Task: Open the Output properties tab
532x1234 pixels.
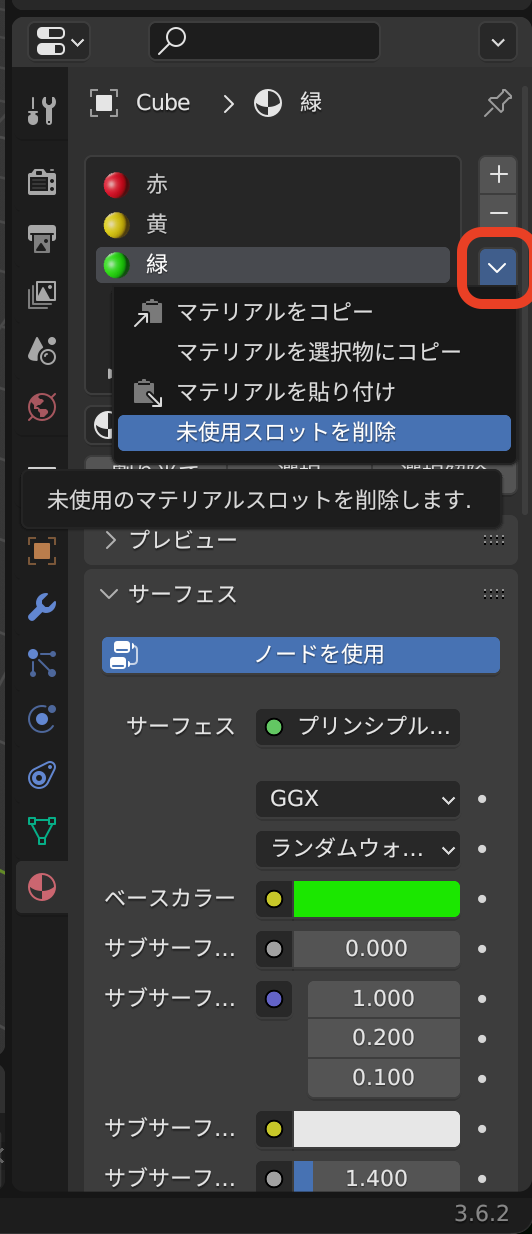Action: [x=42, y=237]
